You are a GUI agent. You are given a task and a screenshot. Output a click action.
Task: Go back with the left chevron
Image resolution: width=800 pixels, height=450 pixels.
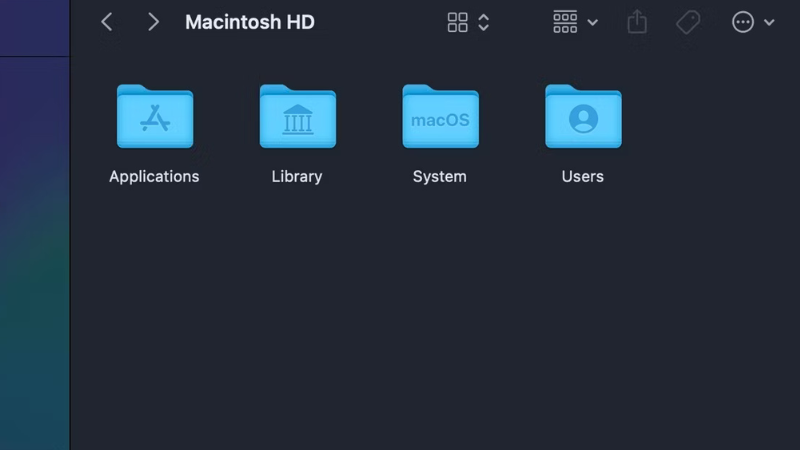coord(107,22)
